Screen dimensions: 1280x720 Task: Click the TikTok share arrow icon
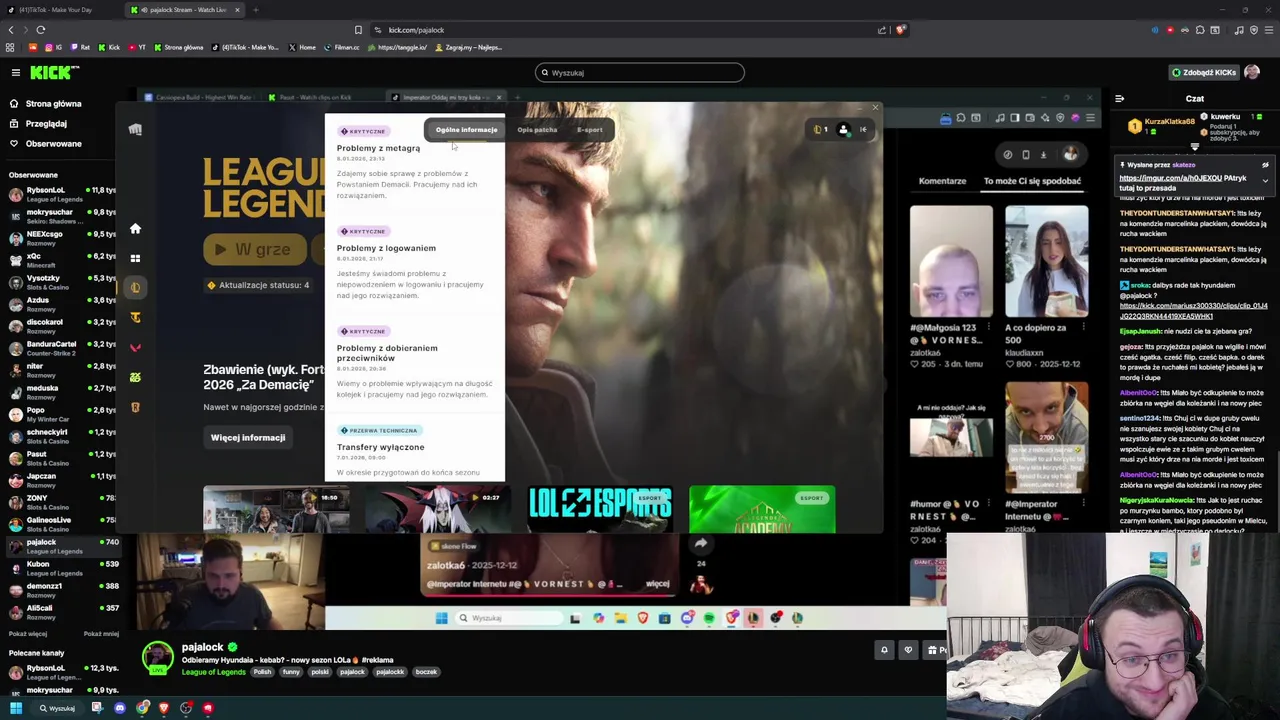(x=701, y=543)
